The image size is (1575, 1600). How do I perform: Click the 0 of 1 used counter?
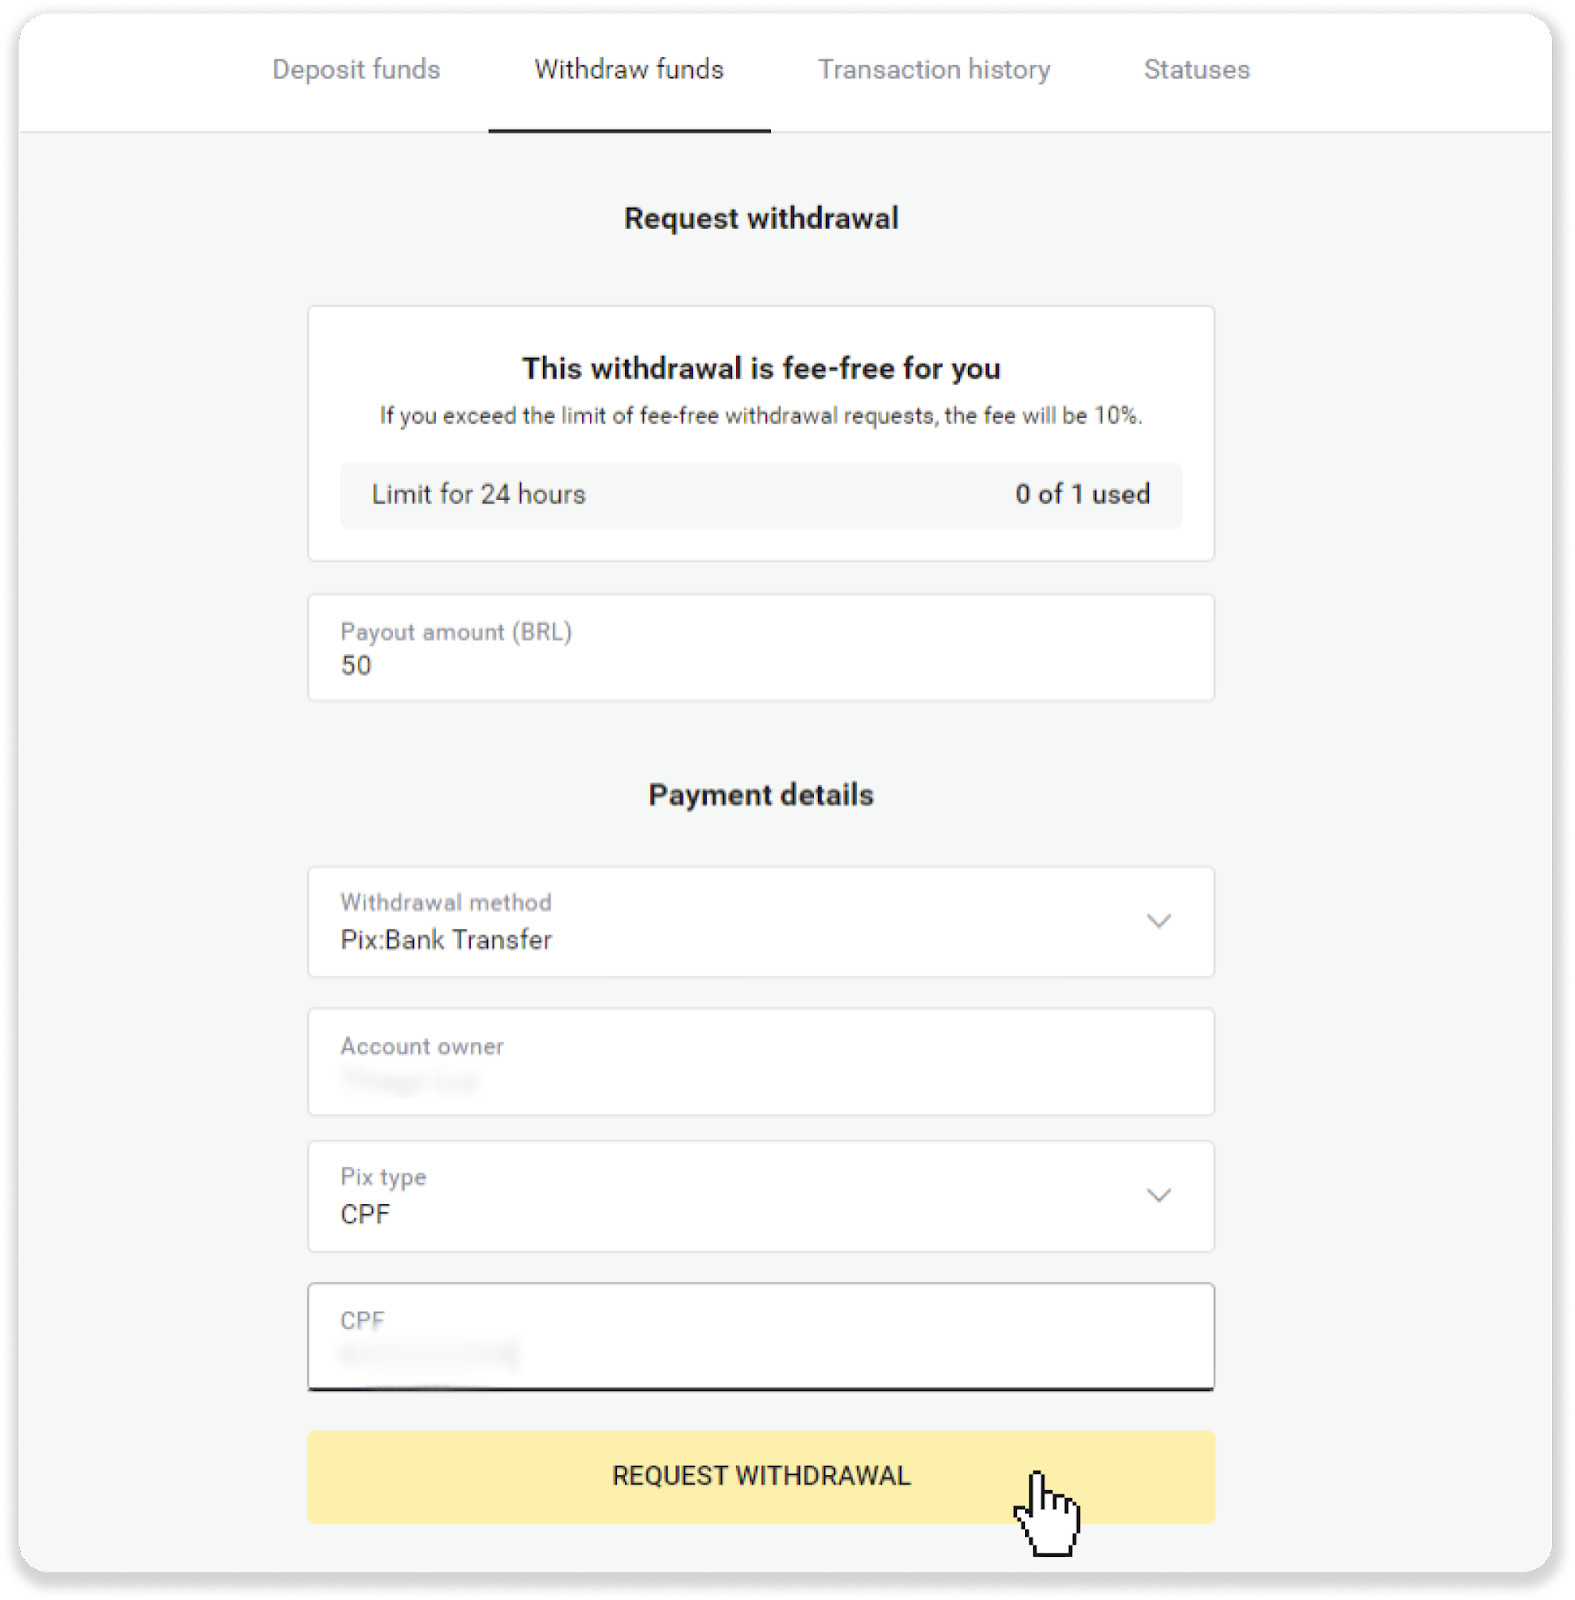[x=1082, y=495]
